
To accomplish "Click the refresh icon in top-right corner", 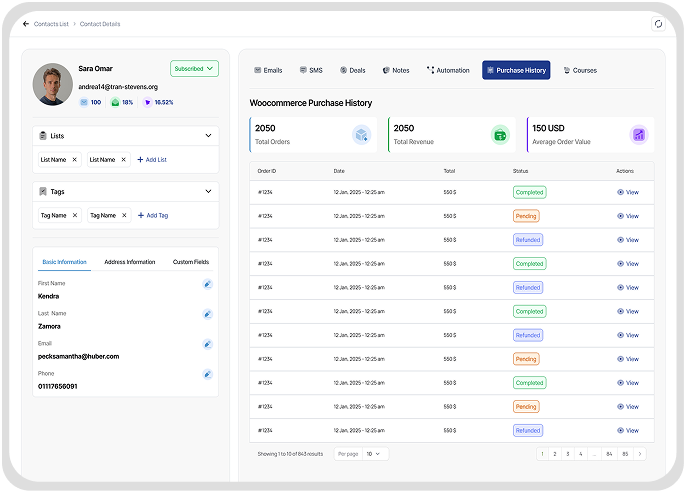I will point(657,24).
